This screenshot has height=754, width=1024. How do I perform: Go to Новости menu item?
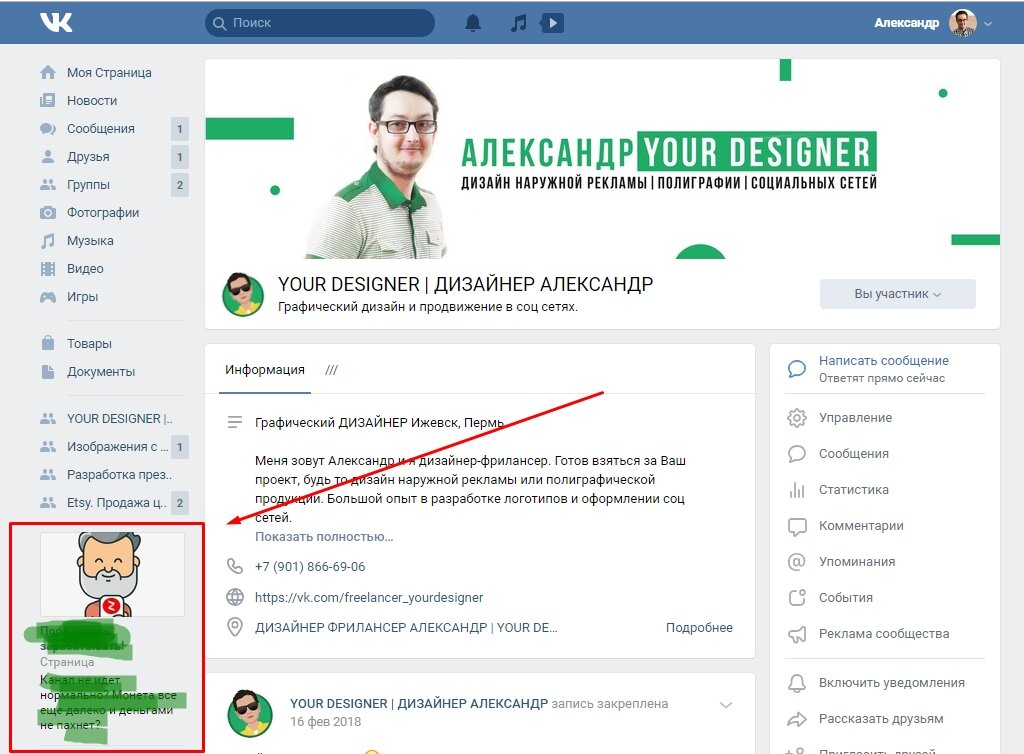(x=92, y=101)
